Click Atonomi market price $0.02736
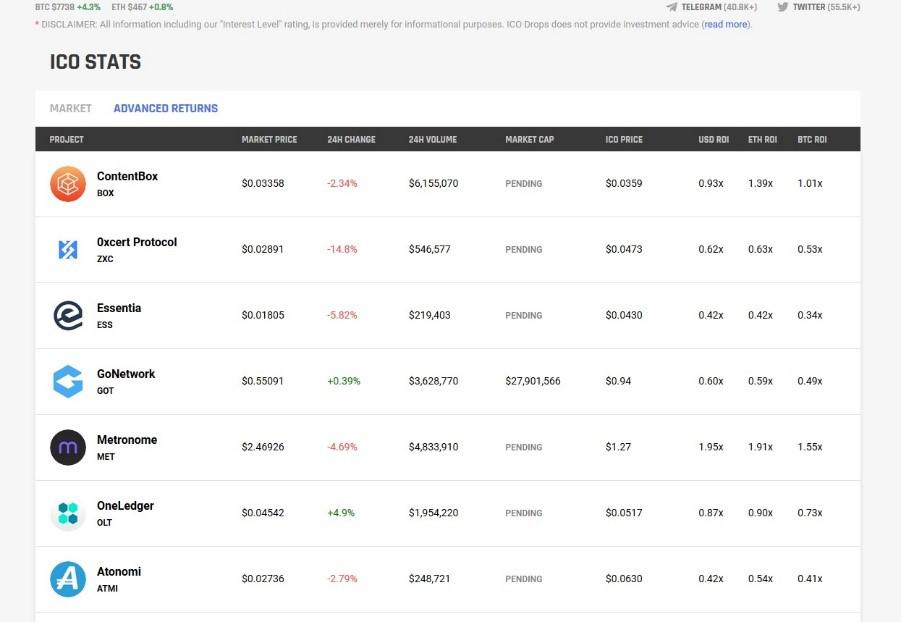Viewport: 901px width, 622px height. click(263, 578)
